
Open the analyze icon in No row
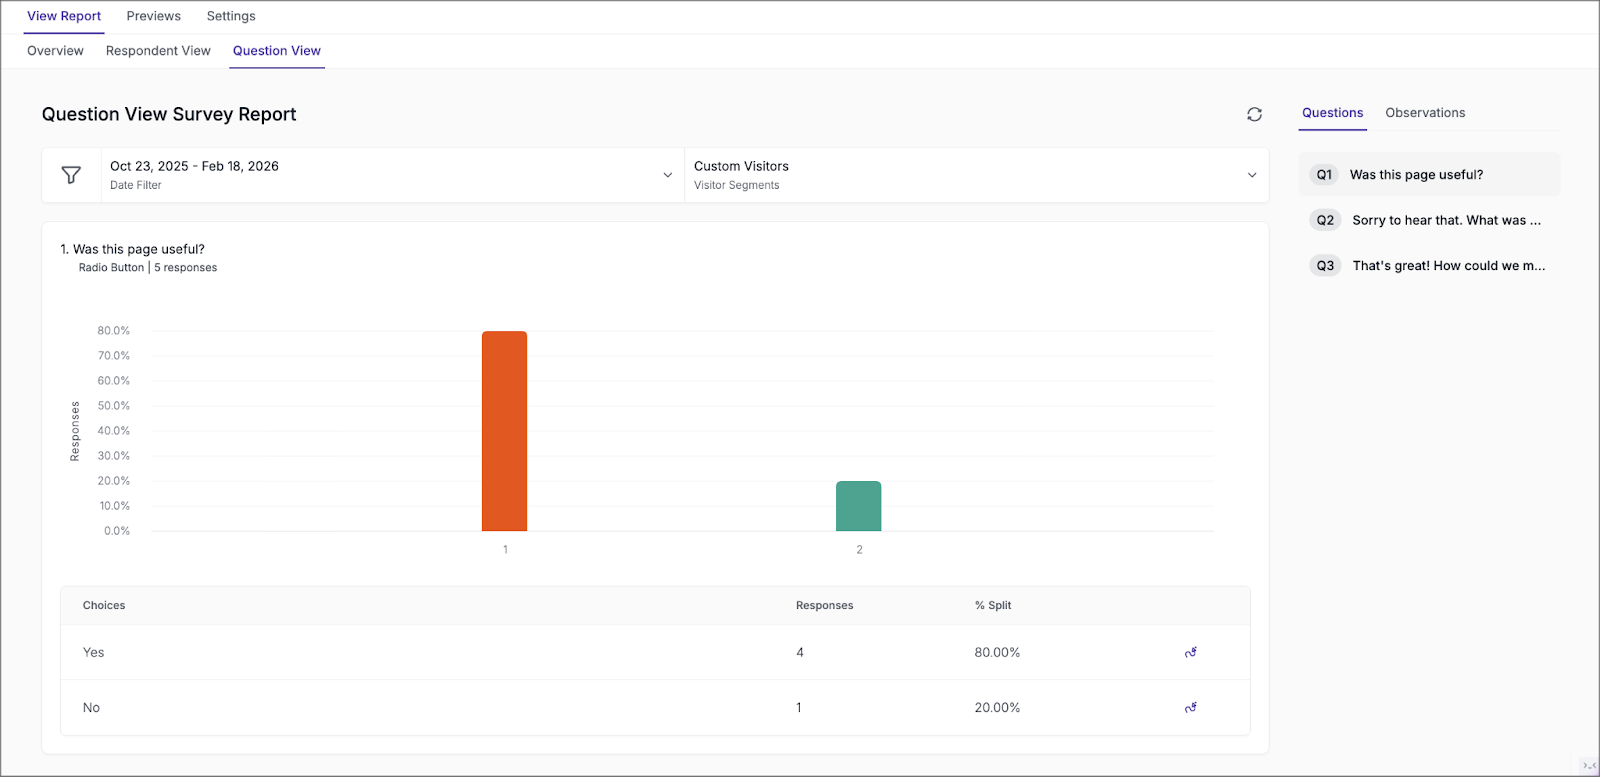point(1190,708)
